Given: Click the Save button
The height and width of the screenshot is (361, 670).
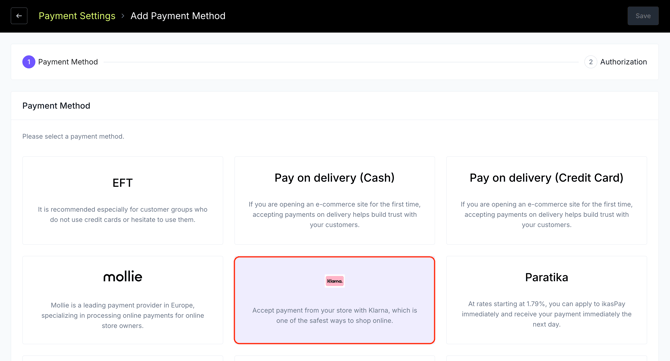Looking at the screenshot, I should click(x=643, y=16).
